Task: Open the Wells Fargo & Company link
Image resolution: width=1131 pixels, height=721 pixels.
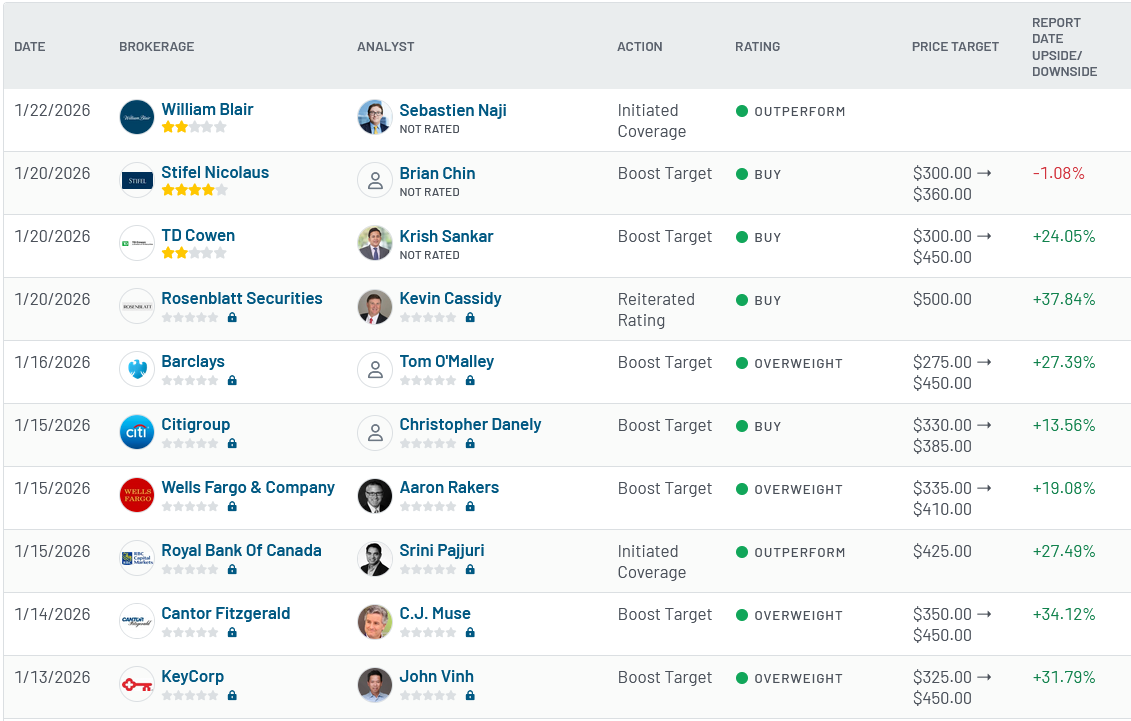Action: [x=248, y=487]
